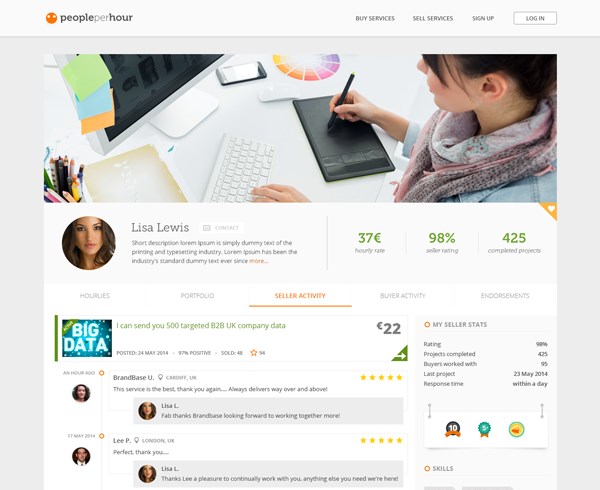
Task: Click the Contact button next to Lisa Lewis
Action: (222, 228)
